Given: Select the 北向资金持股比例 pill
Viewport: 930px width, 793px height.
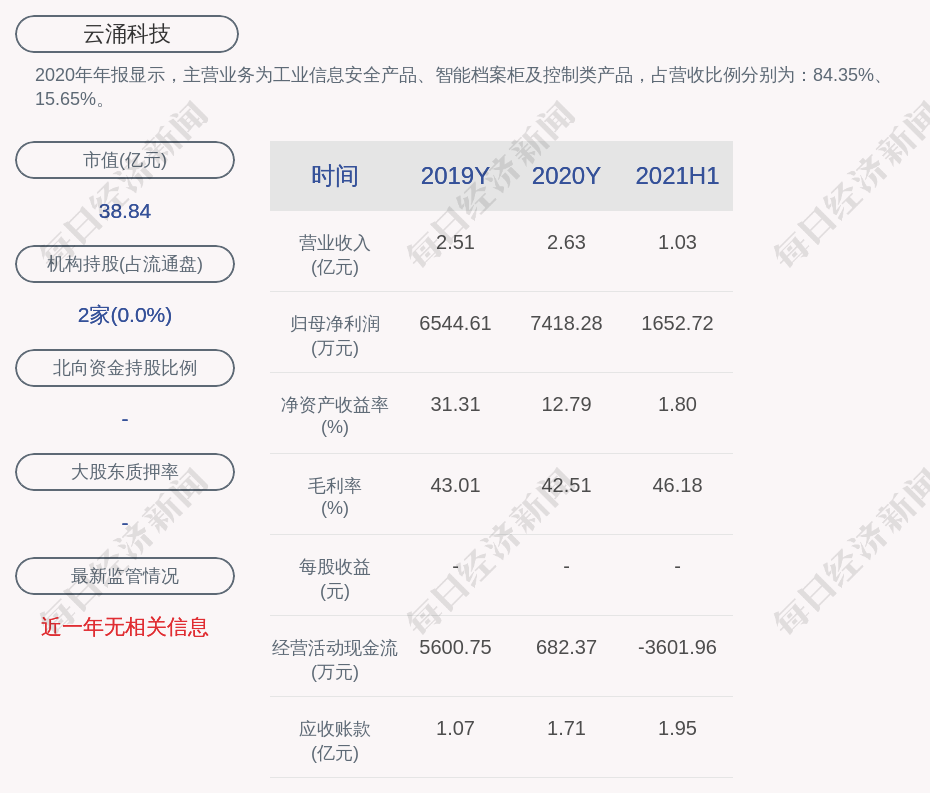Looking at the screenshot, I should [125, 368].
